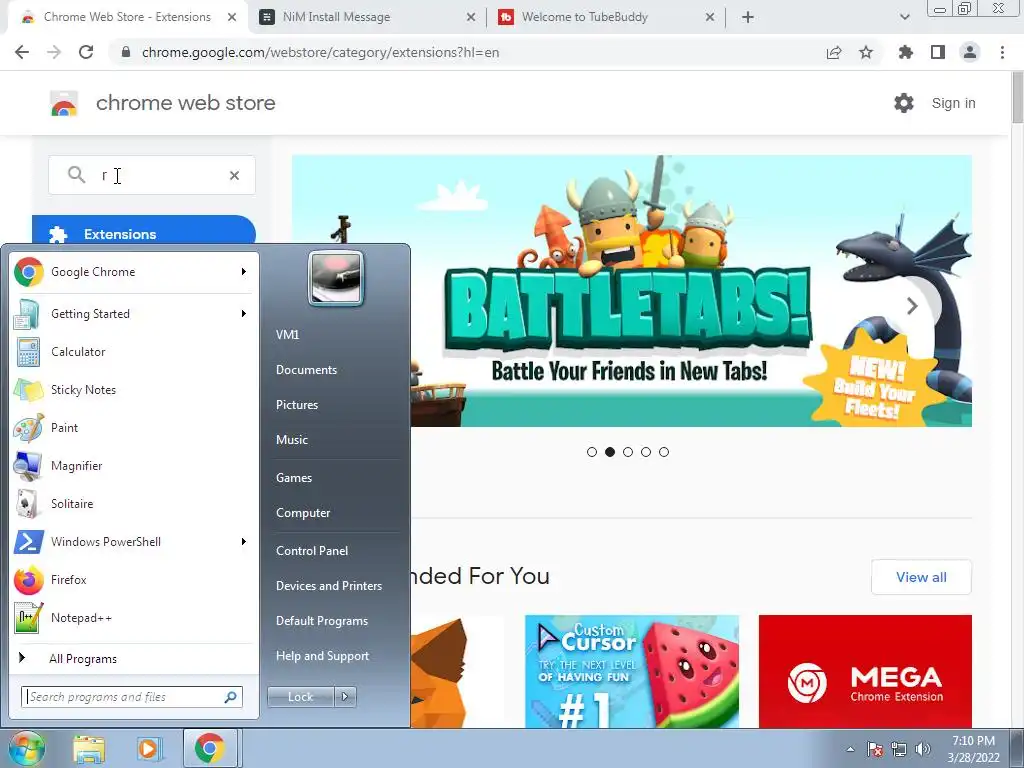Click Sign in link
Image resolution: width=1024 pixels, height=768 pixels.
point(953,103)
